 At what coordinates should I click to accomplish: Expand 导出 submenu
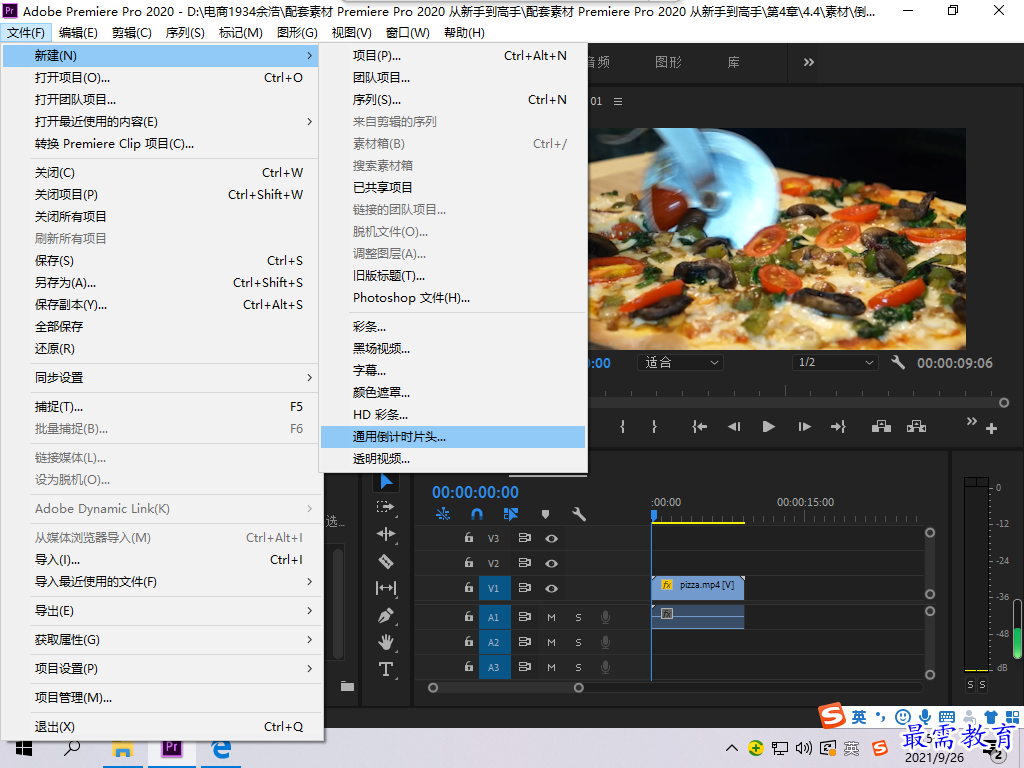point(161,611)
